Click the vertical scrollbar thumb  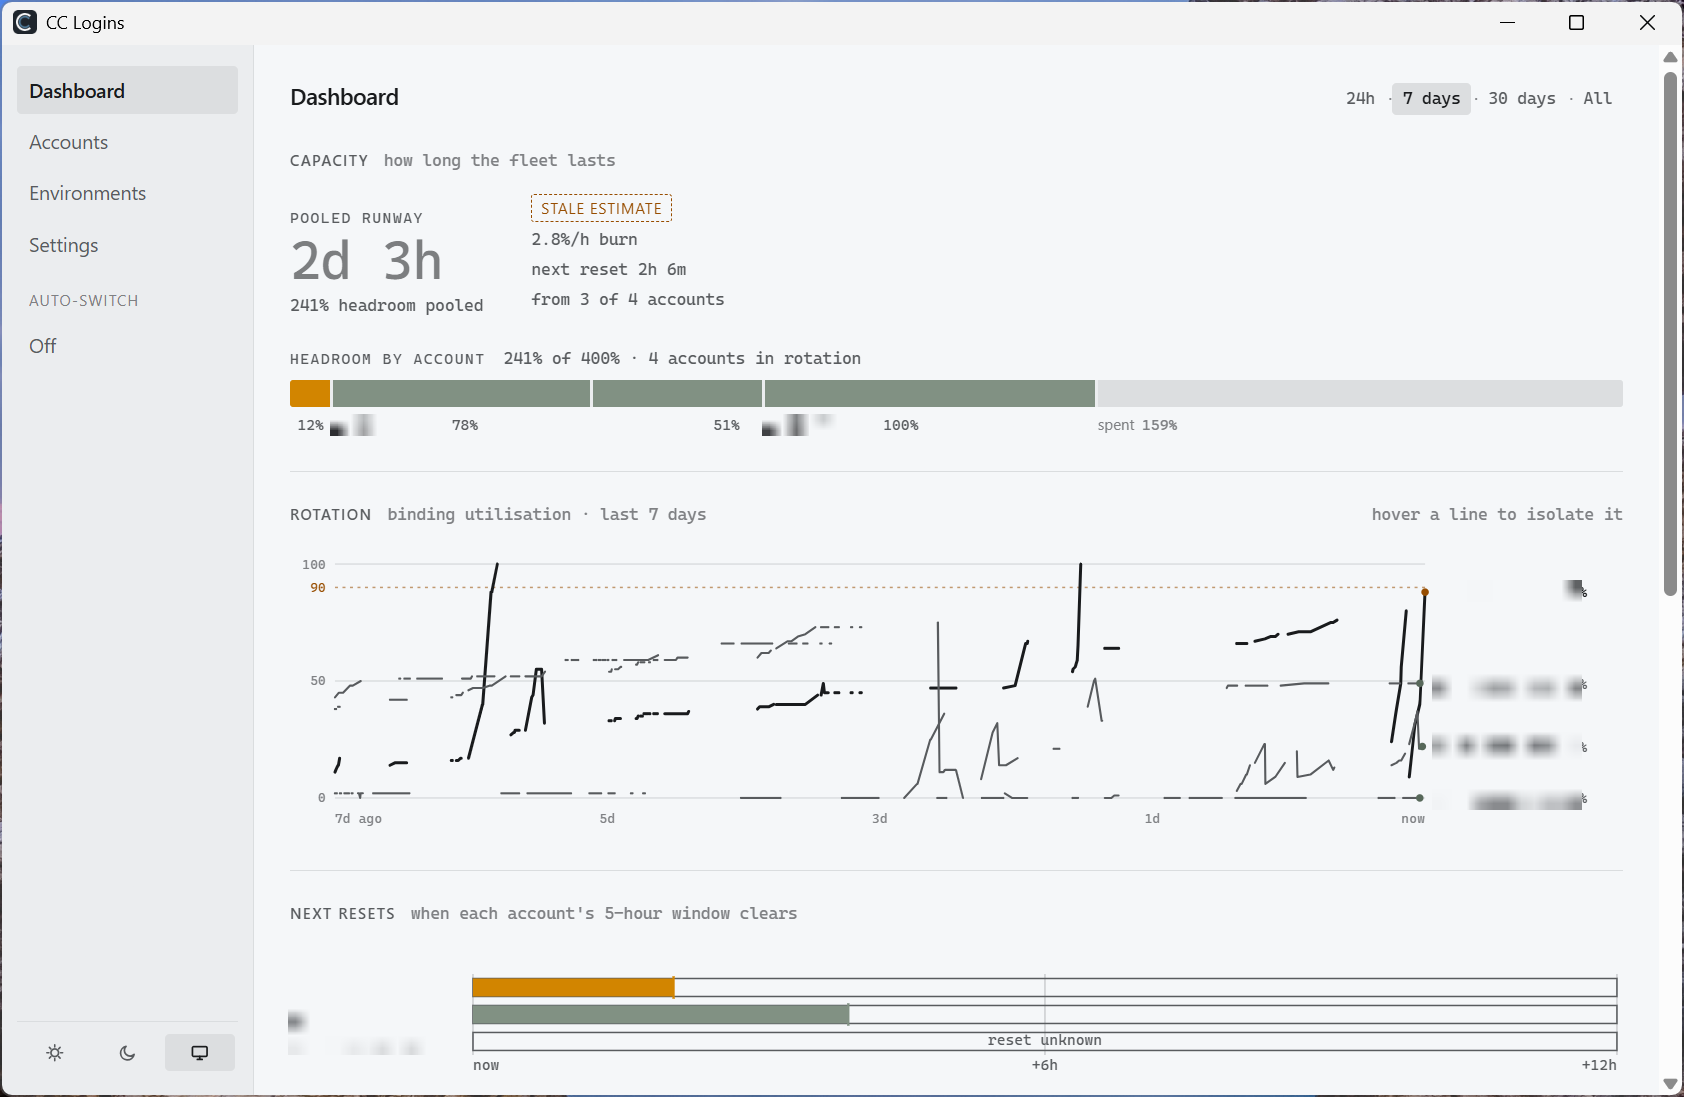(x=1670, y=333)
